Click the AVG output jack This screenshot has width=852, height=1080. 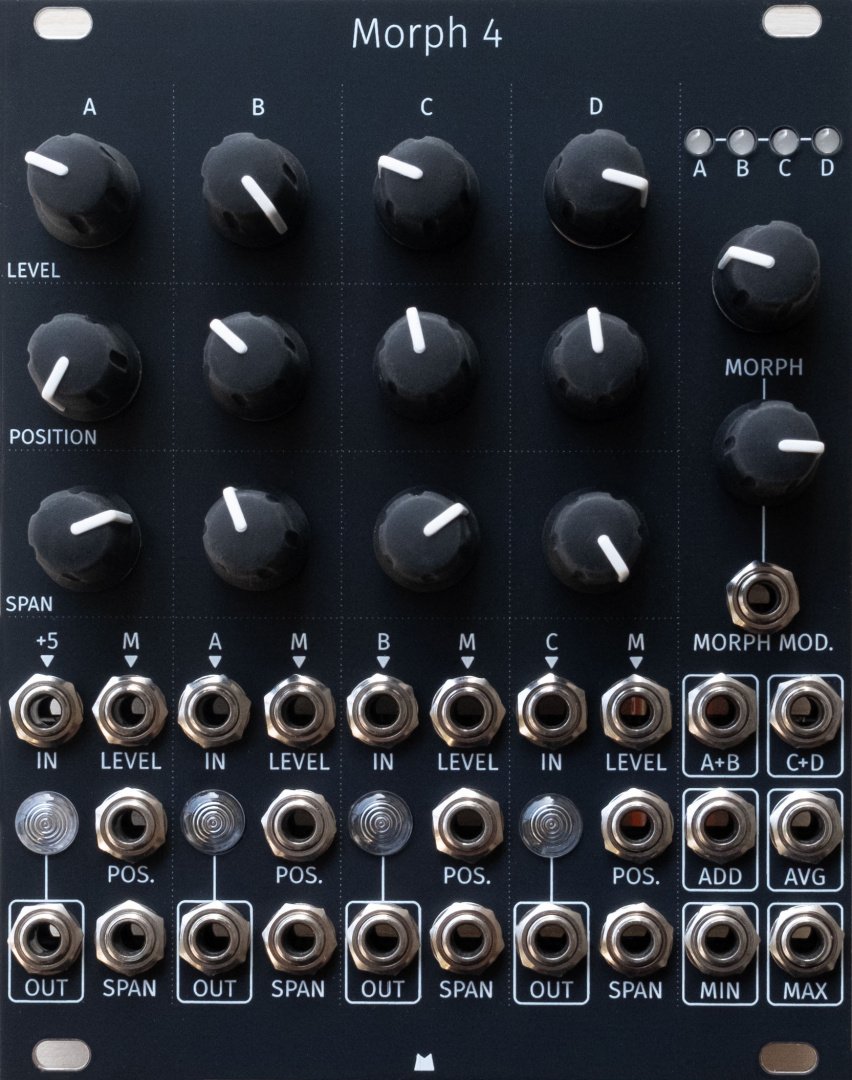(x=805, y=827)
